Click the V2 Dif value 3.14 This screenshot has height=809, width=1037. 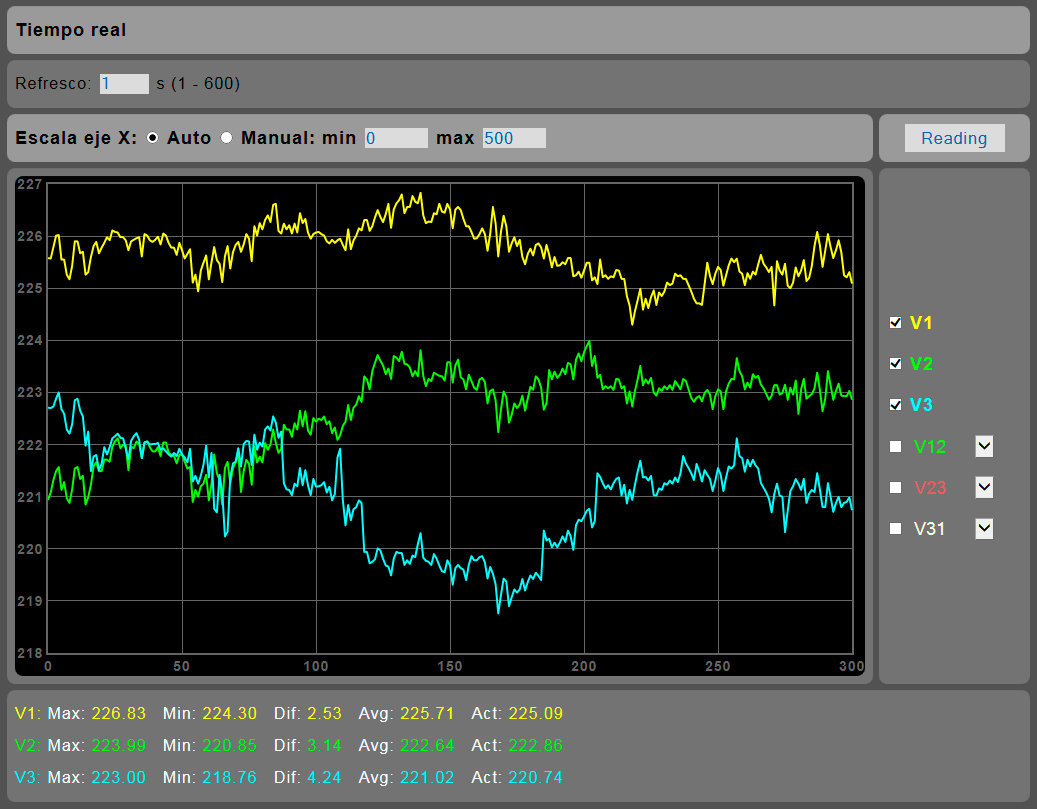click(x=324, y=745)
